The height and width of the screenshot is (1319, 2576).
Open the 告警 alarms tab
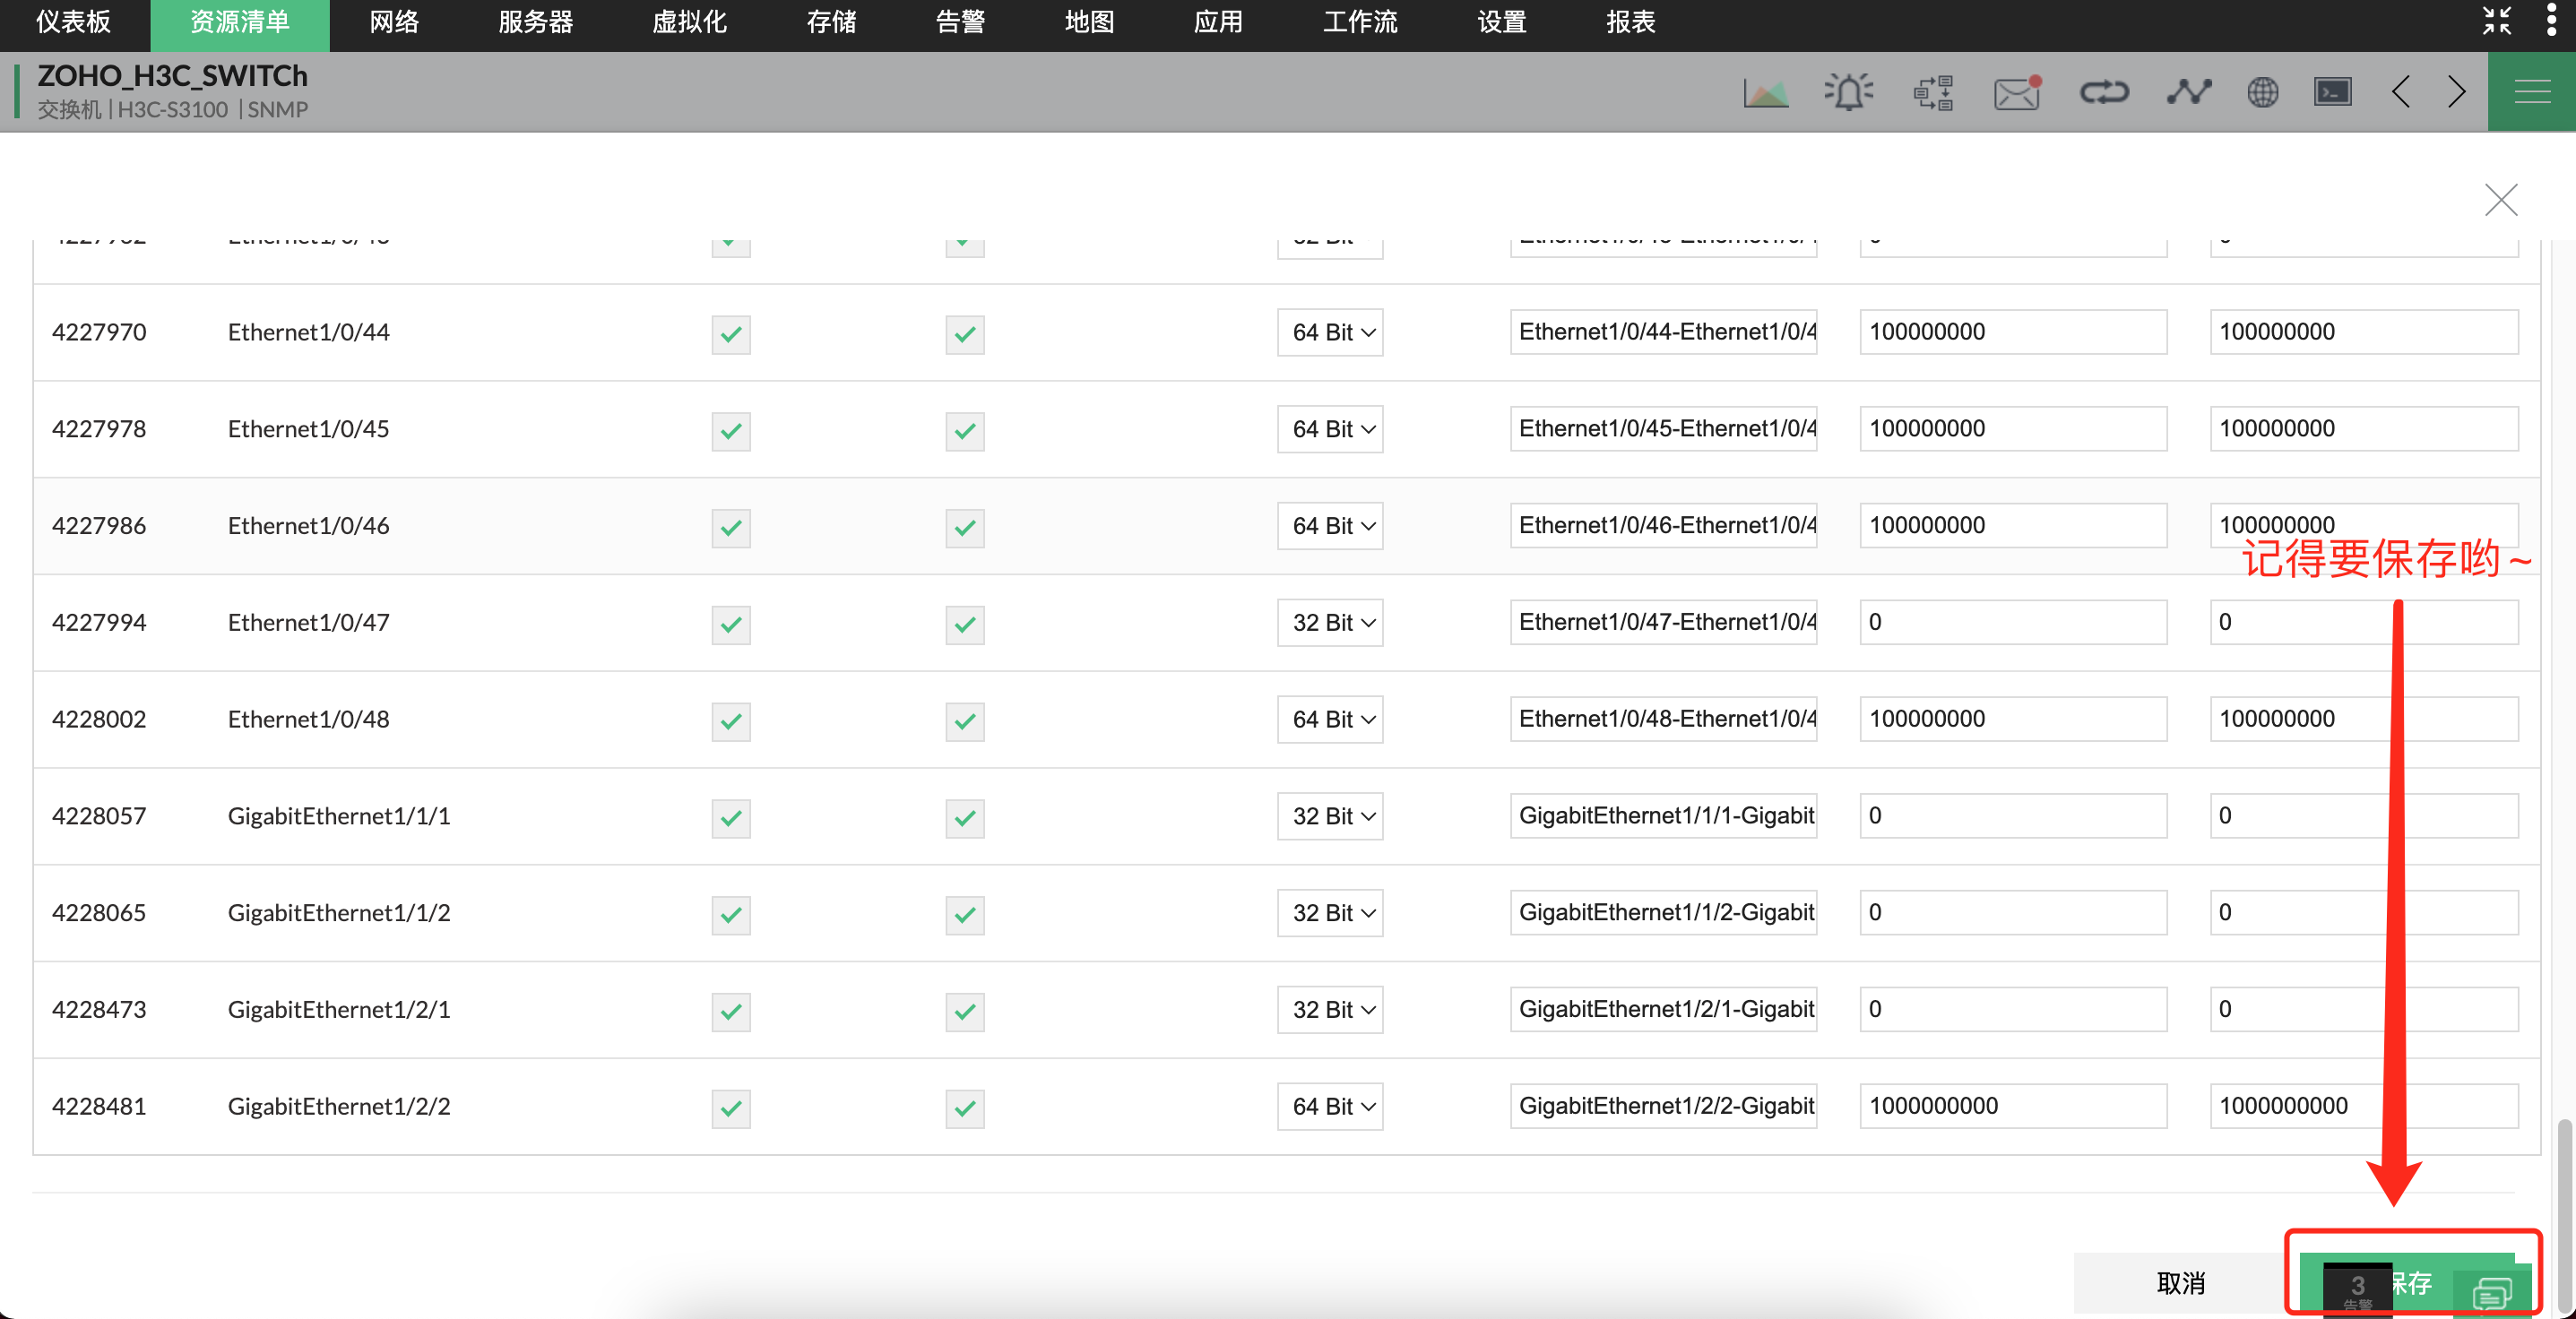click(961, 22)
